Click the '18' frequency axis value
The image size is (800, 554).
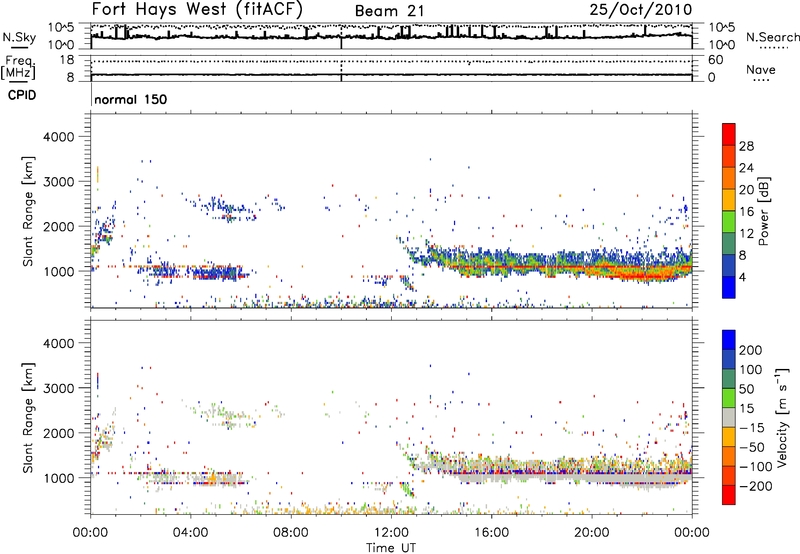coord(67,60)
